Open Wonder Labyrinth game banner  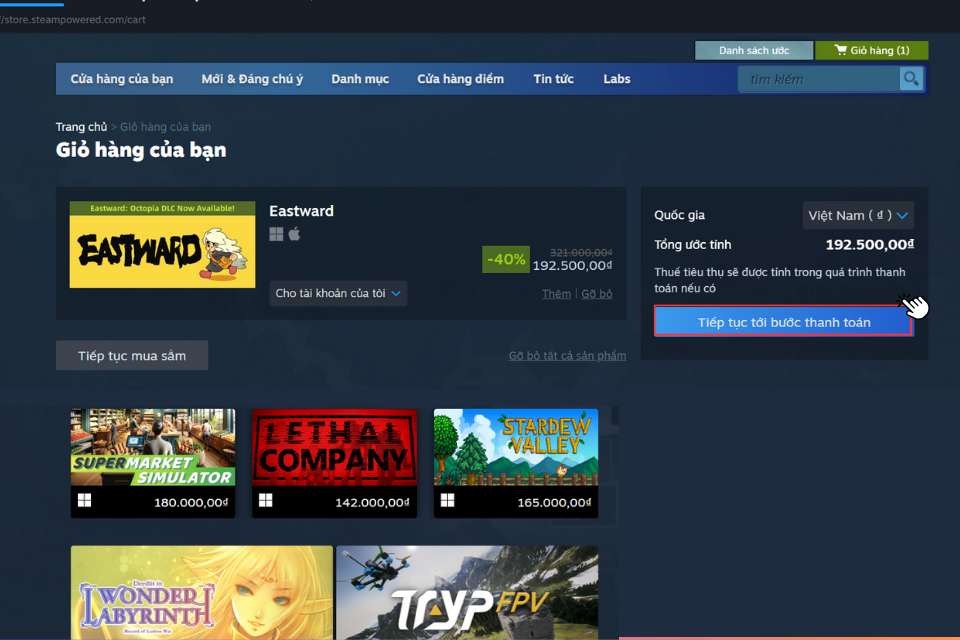(x=202, y=593)
